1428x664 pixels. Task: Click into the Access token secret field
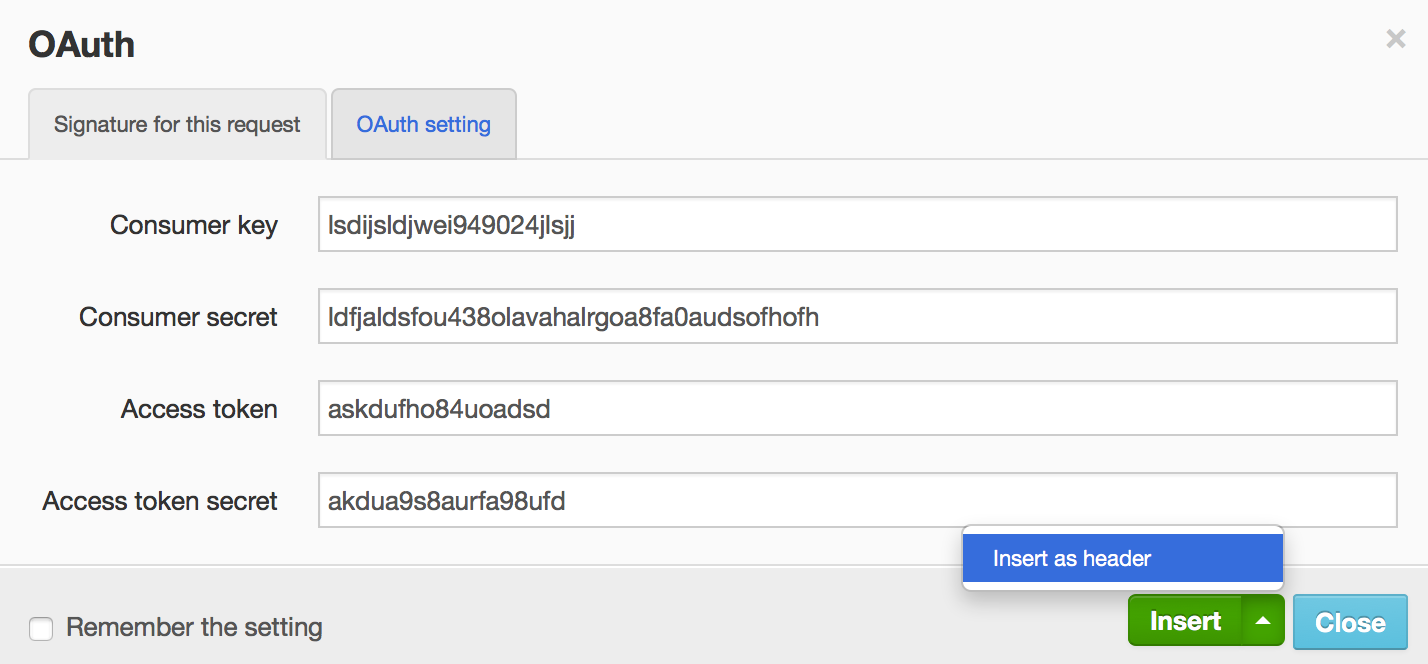(856, 501)
